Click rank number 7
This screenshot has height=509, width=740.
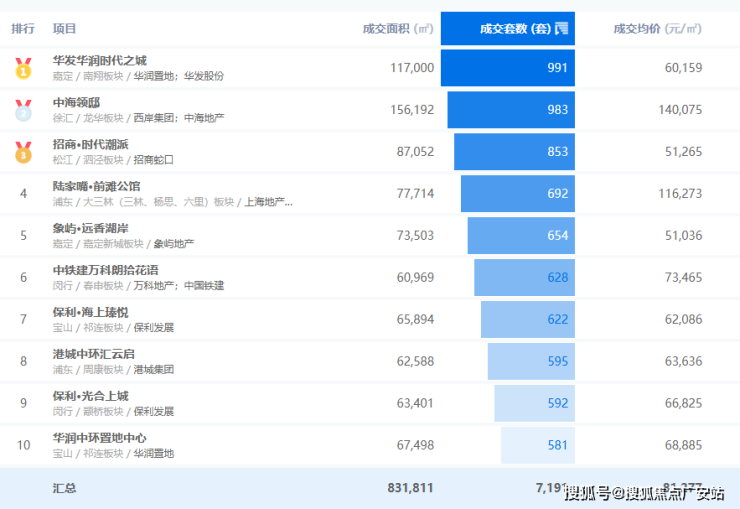(x=23, y=320)
